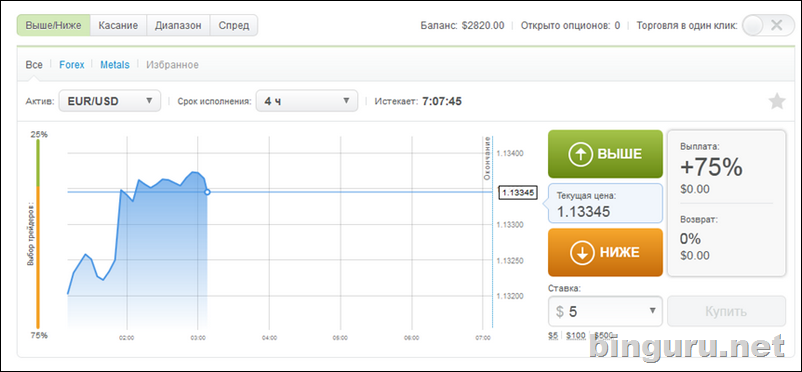
Task: Open the Ставка amount dropdown arrow
Action: [x=652, y=311]
